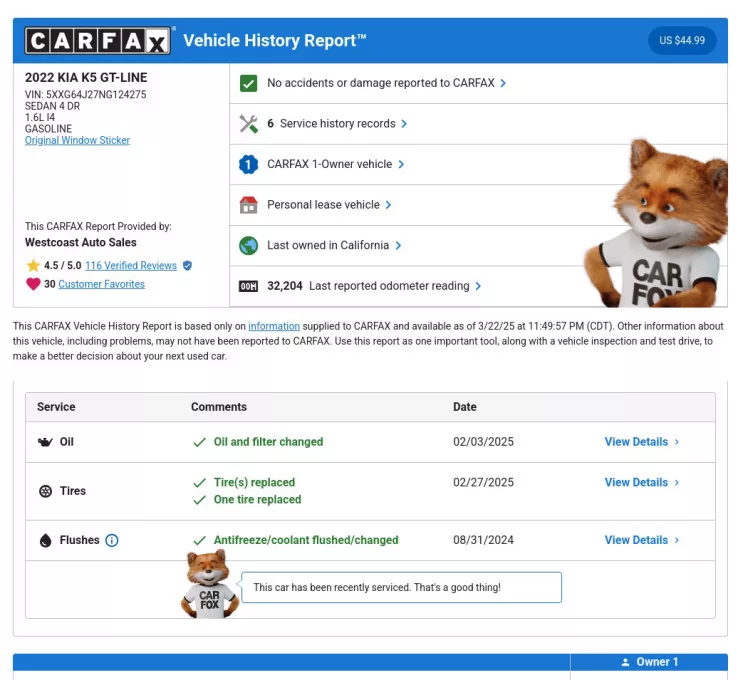Click the globe icon for last owned location
The width and height of the screenshot is (743, 680).
click(249, 245)
